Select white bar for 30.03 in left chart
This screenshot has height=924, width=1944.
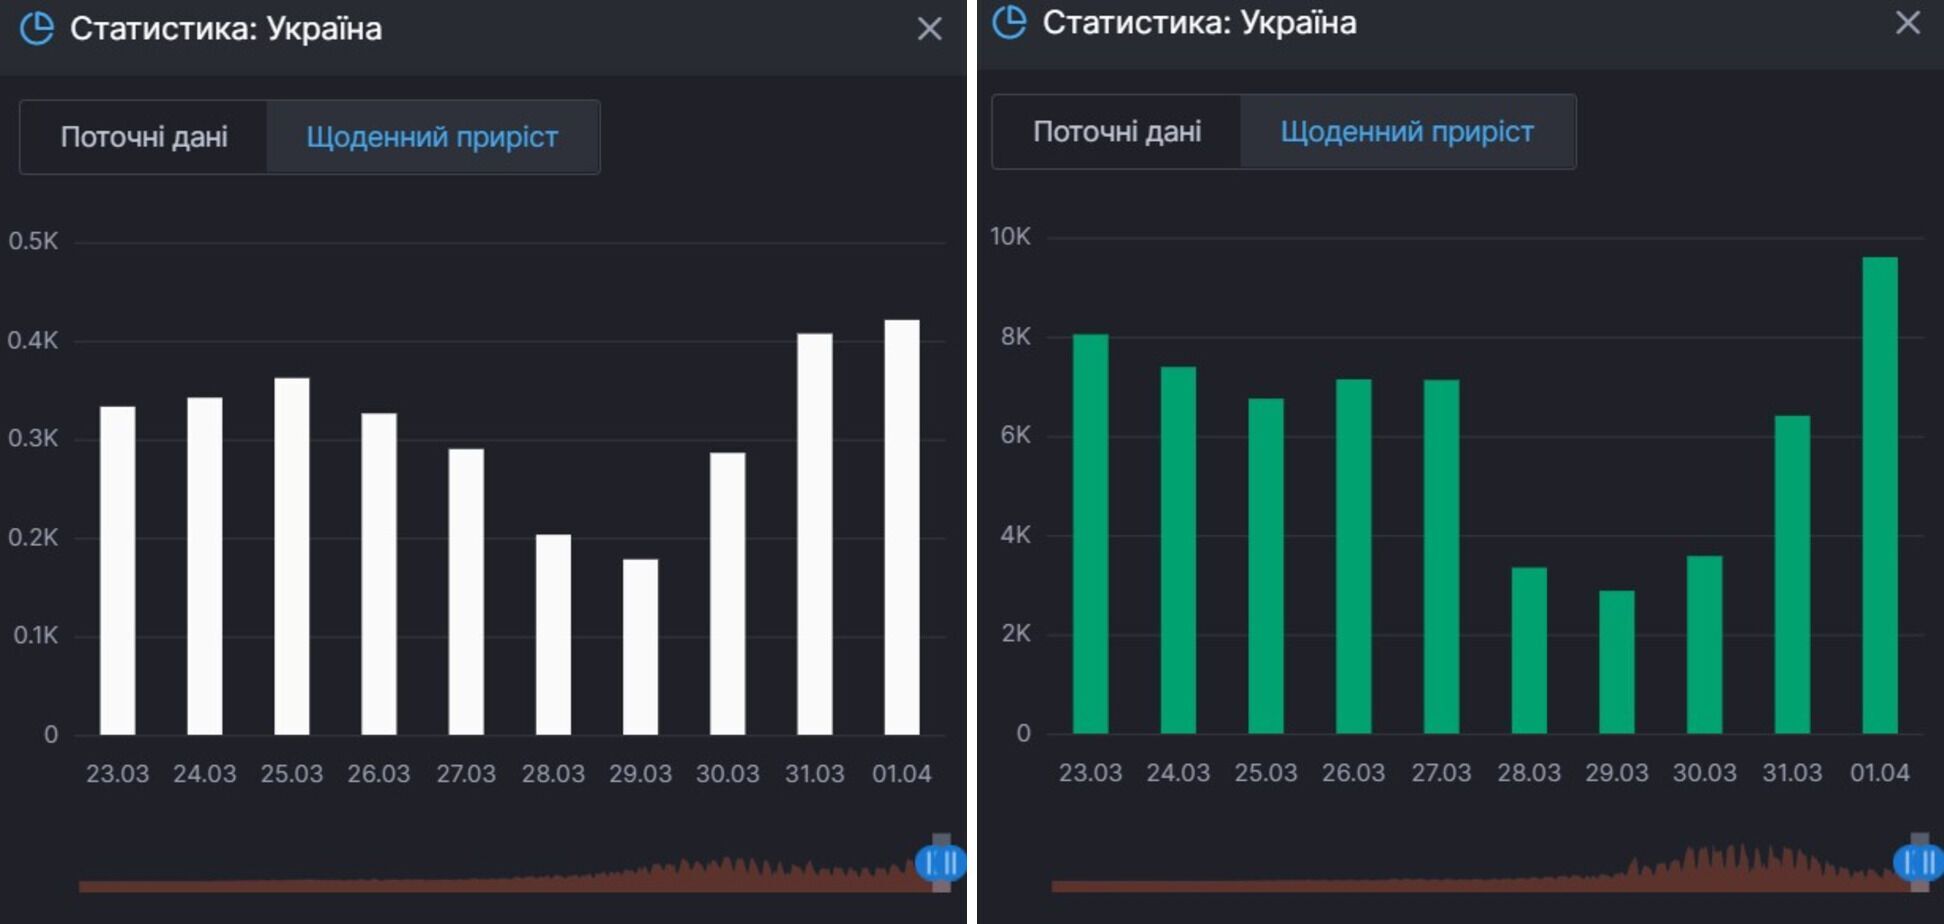tap(728, 593)
